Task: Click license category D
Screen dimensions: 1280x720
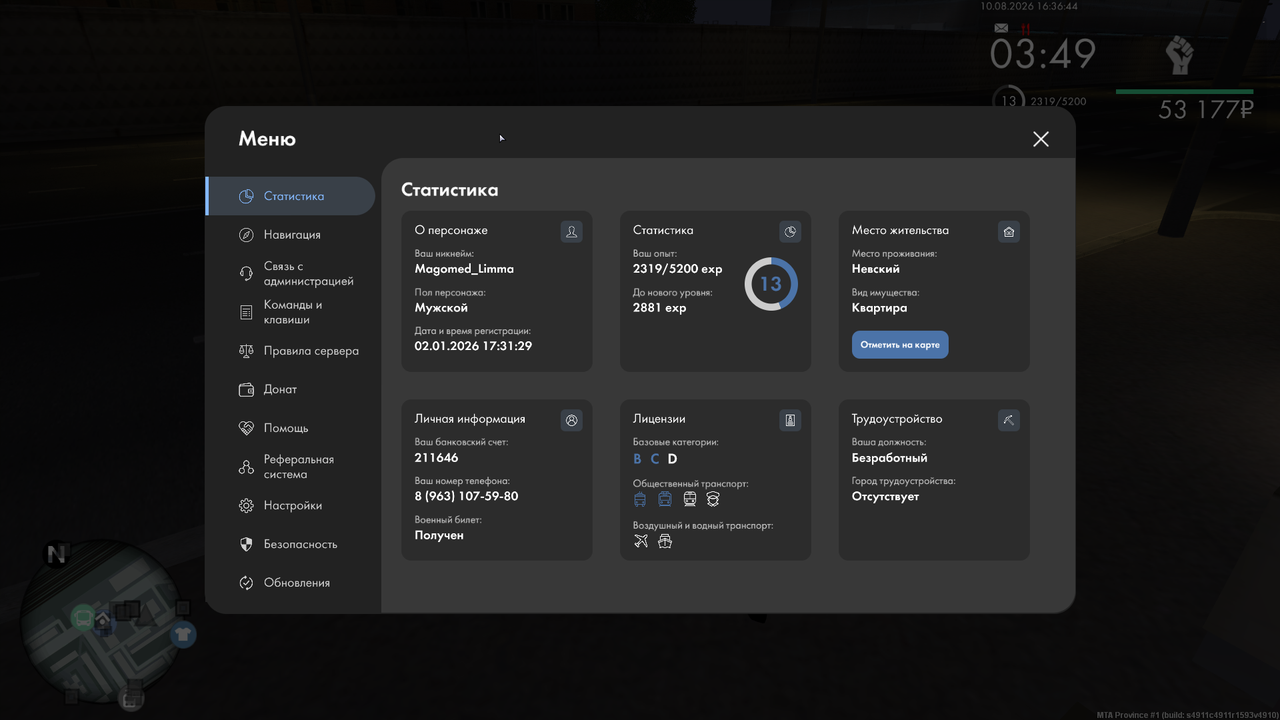Action: [673, 459]
